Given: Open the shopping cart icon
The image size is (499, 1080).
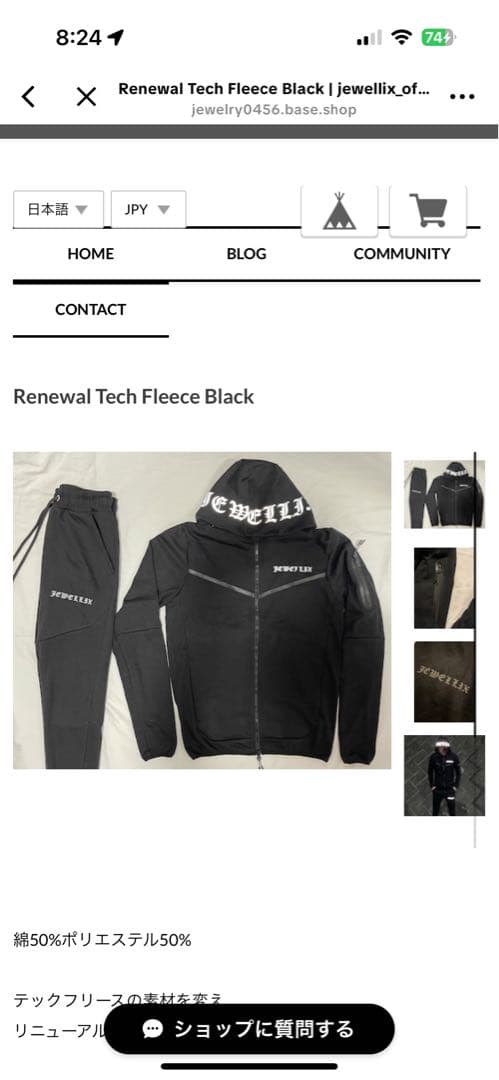Looking at the screenshot, I should [x=428, y=211].
